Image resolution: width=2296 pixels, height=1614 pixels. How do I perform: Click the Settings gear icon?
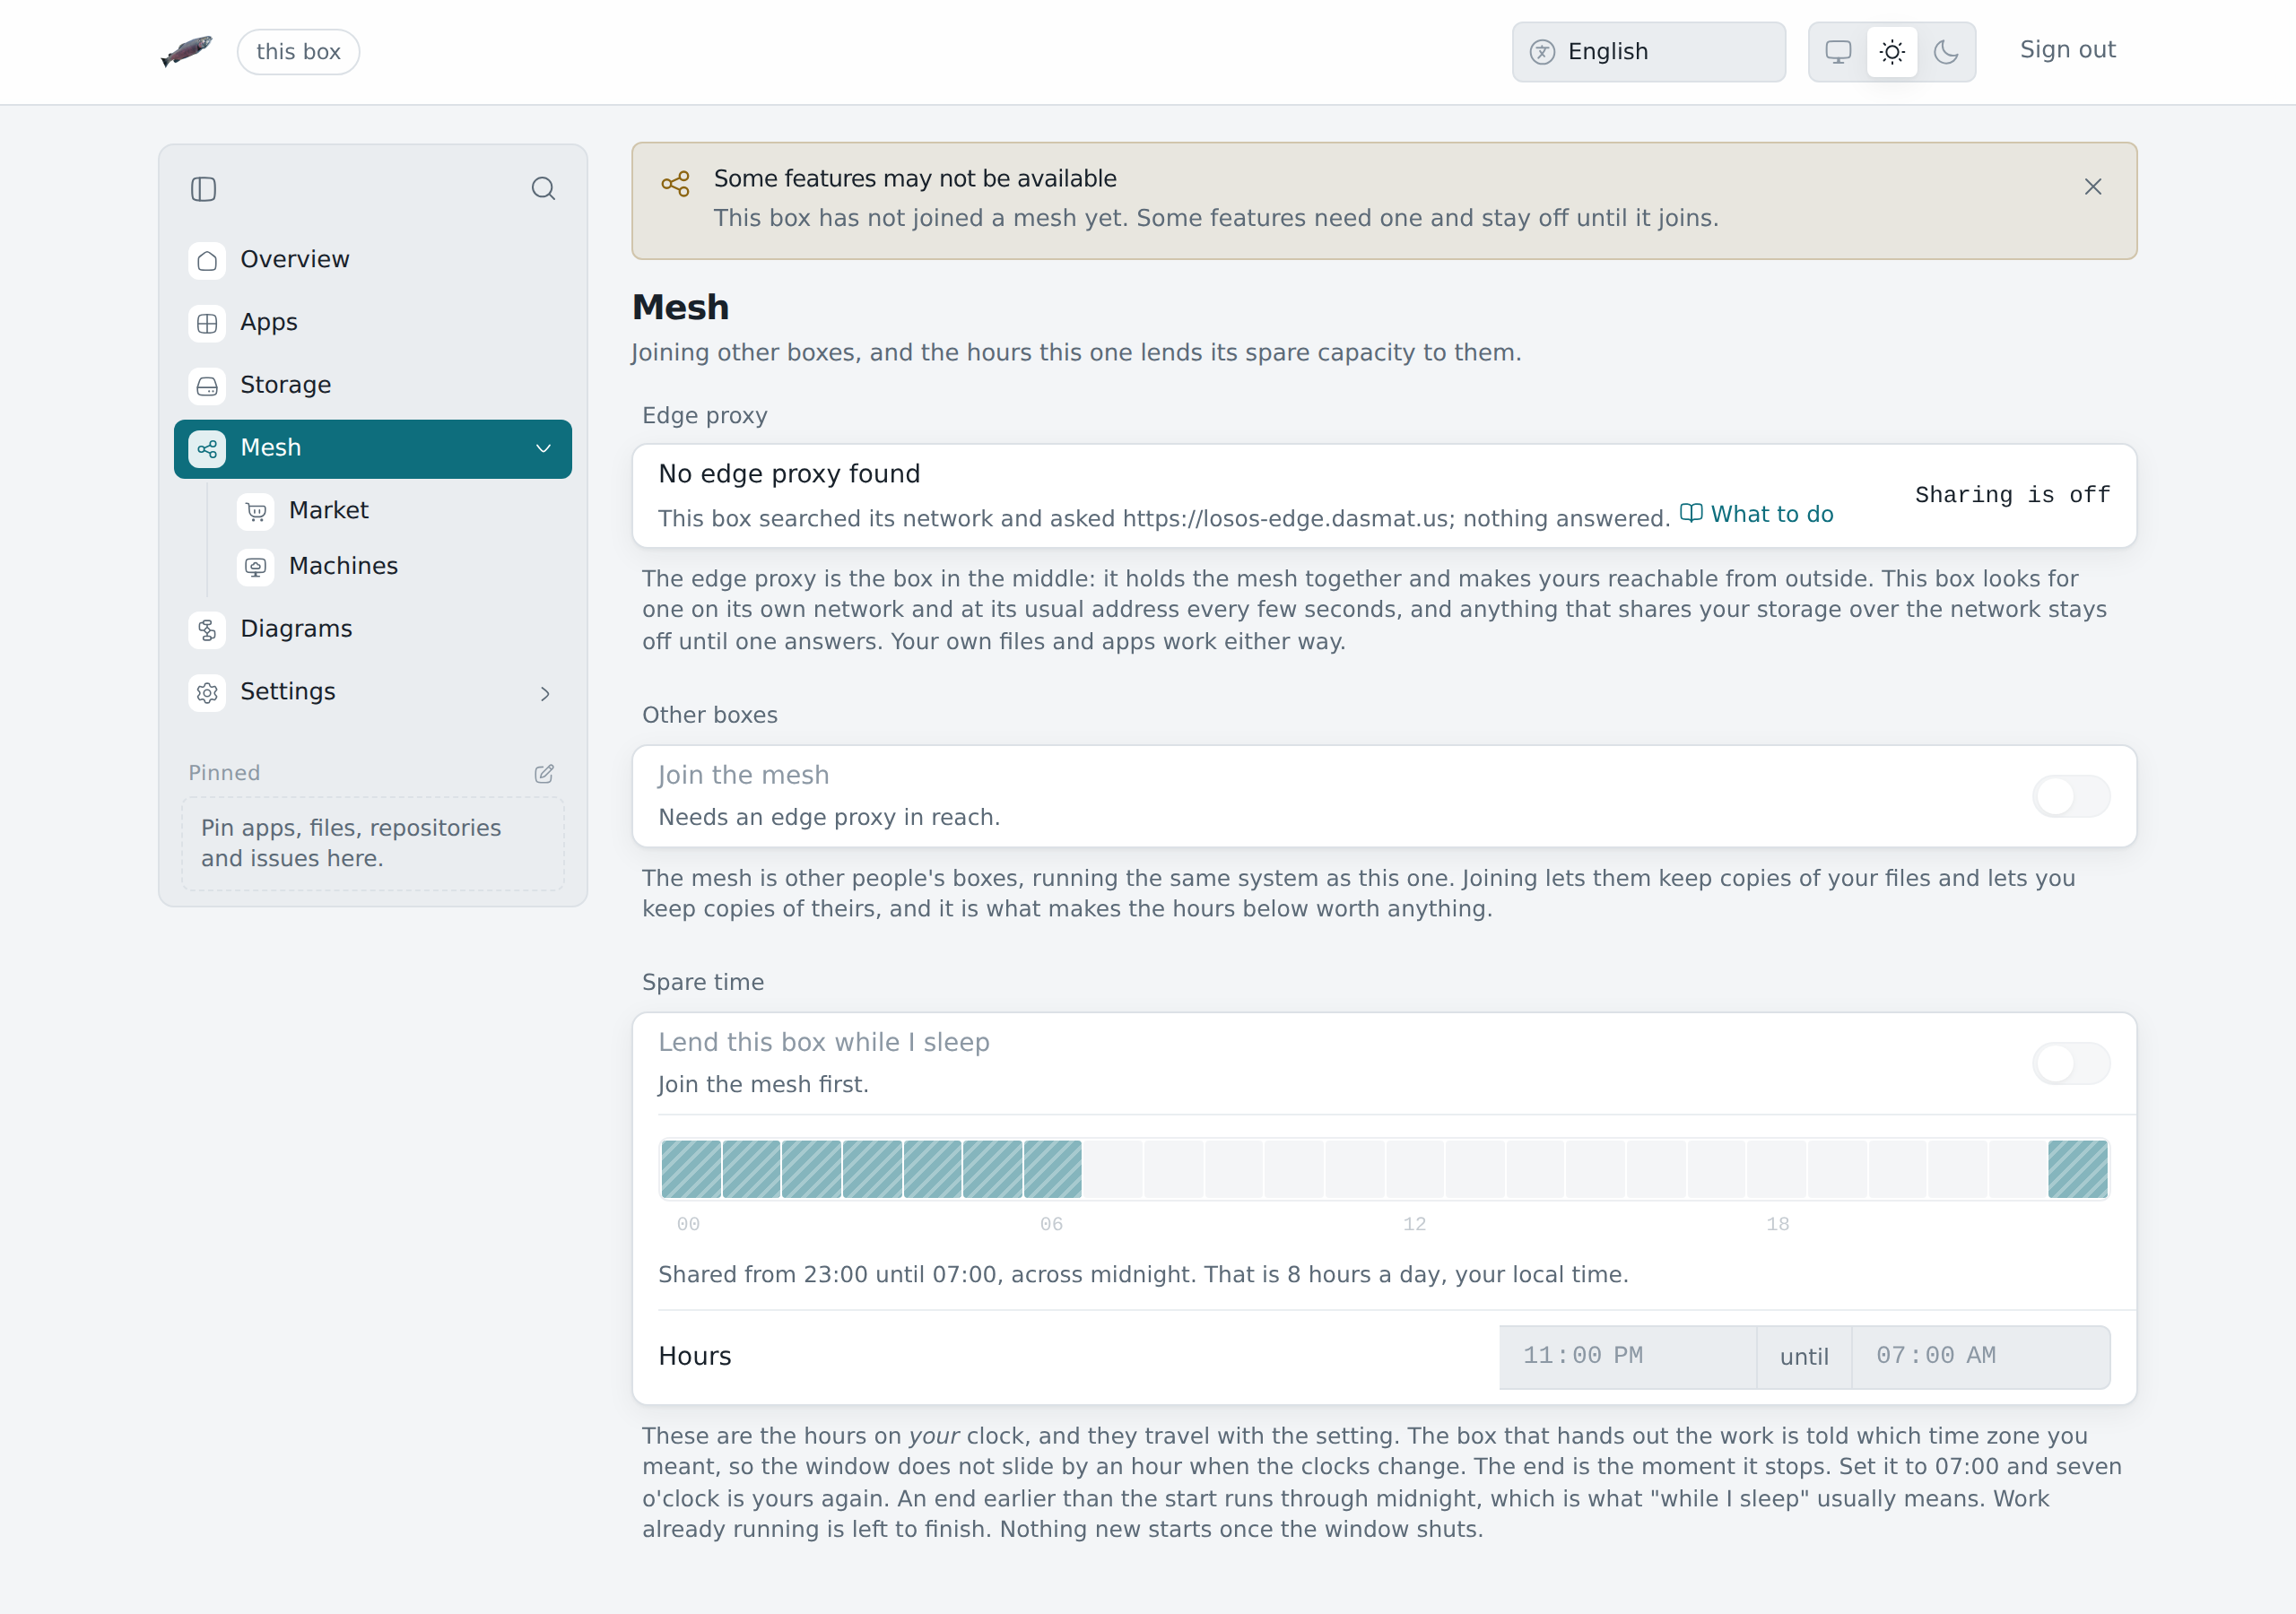click(207, 692)
